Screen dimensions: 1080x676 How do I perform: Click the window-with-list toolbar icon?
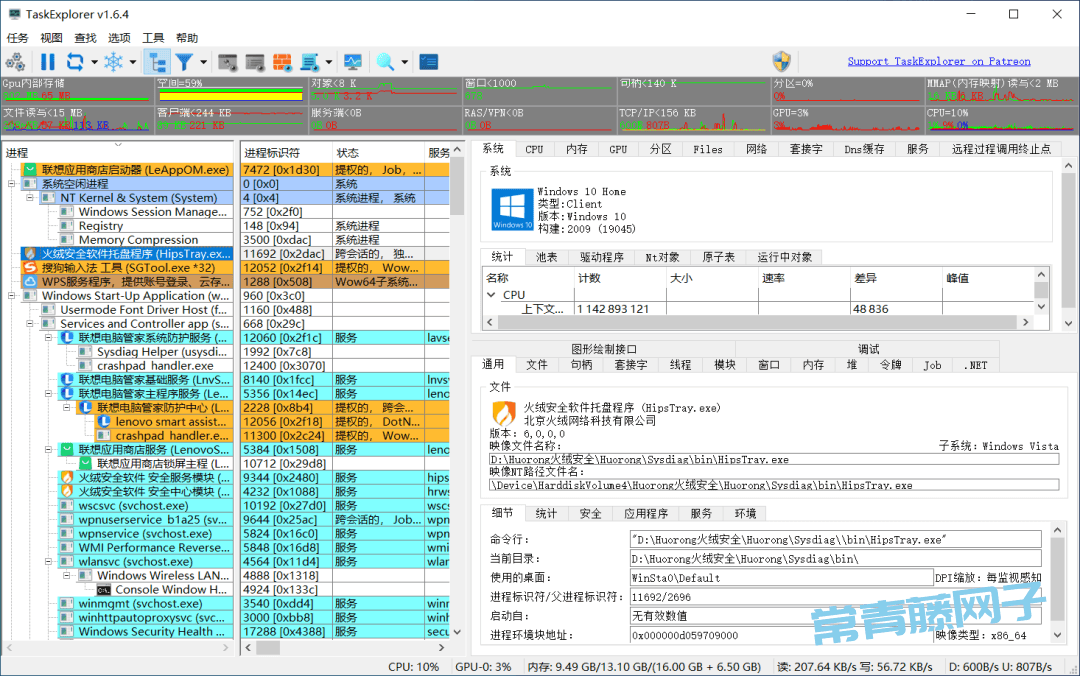(255, 62)
